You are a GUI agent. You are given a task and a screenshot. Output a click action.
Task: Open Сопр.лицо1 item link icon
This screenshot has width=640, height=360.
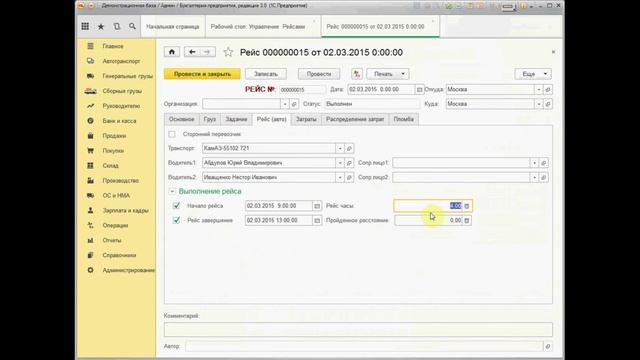tap(543, 163)
